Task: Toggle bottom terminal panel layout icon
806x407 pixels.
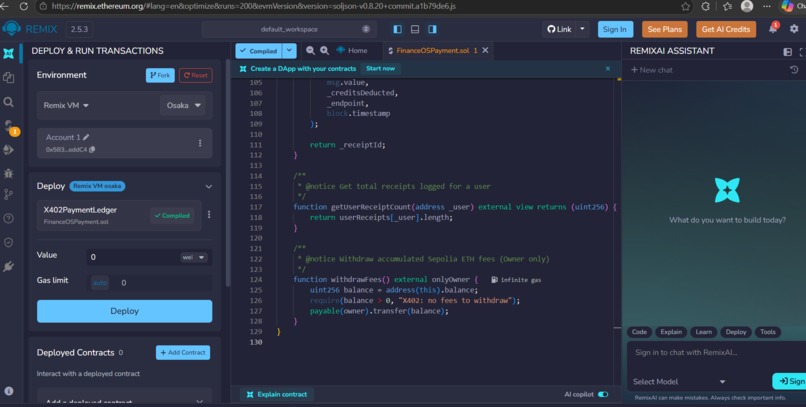Action: pyautogui.click(x=415, y=29)
